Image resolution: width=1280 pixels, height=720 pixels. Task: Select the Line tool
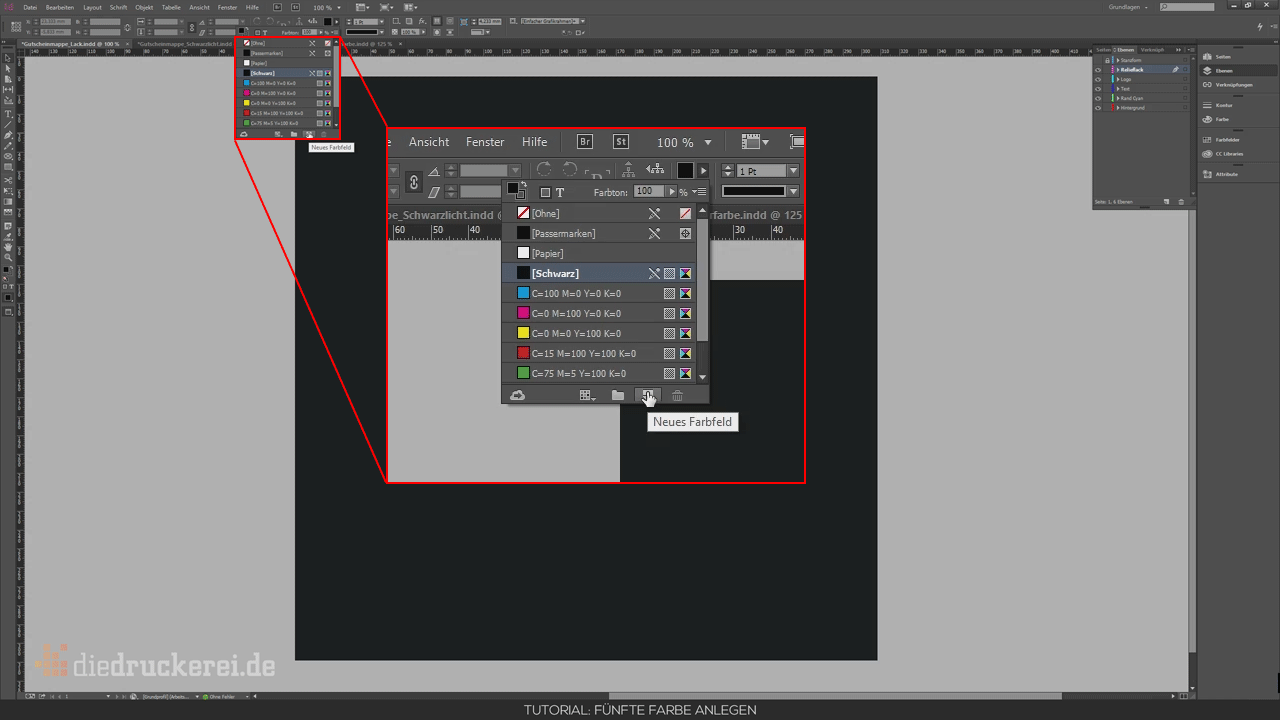coord(8,123)
